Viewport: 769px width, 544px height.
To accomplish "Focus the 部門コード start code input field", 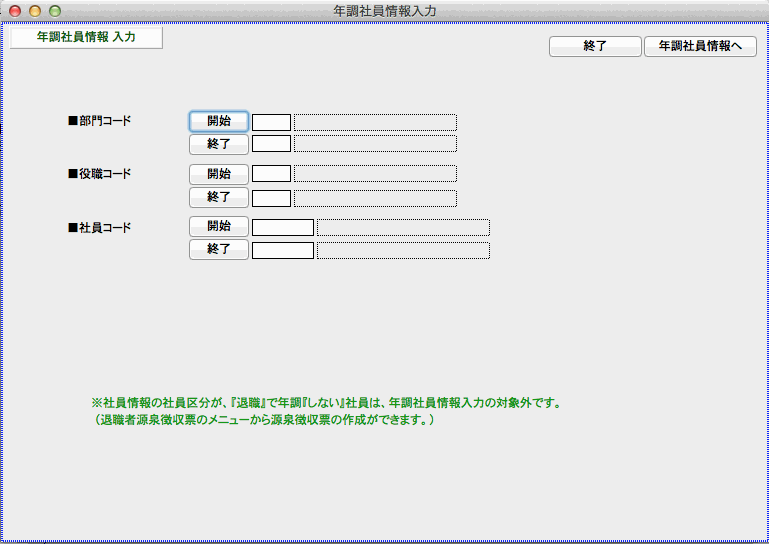I will [271, 122].
